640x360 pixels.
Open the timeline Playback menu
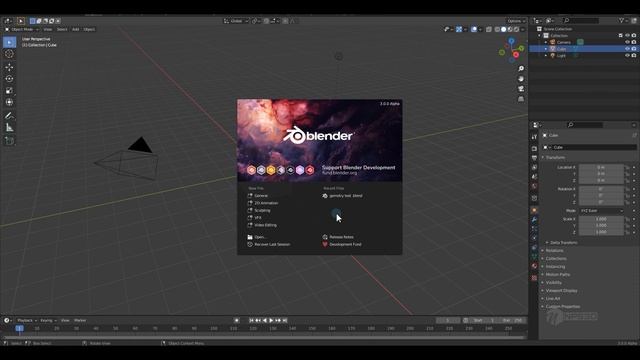coord(27,320)
